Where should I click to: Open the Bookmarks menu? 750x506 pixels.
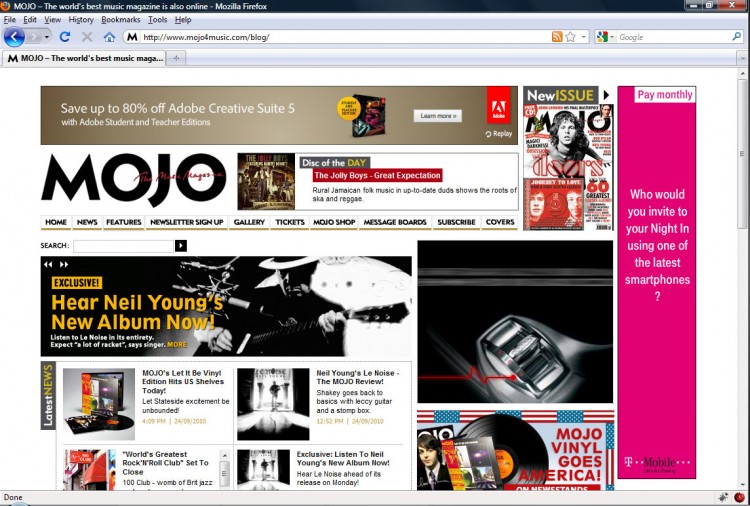tap(121, 20)
